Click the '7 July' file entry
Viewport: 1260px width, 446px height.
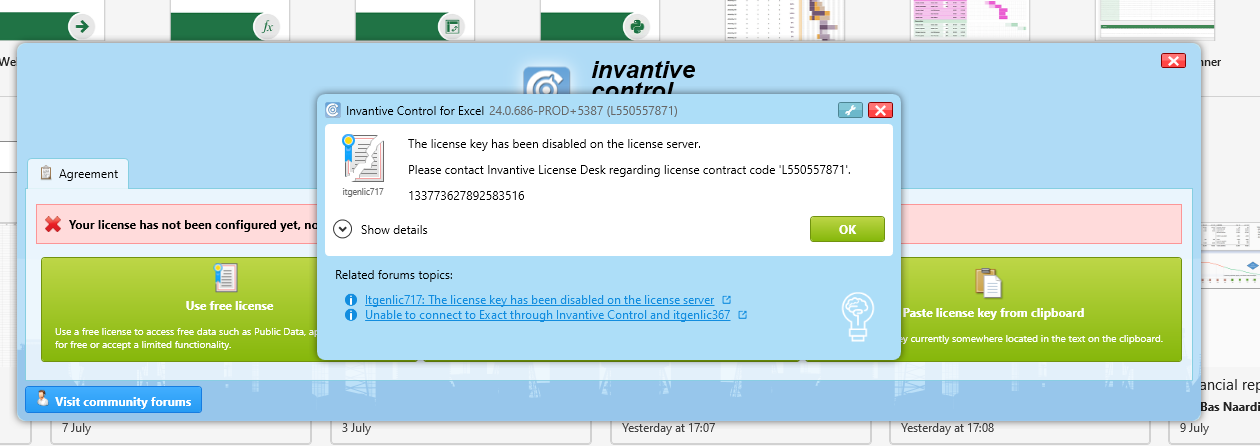77,428
